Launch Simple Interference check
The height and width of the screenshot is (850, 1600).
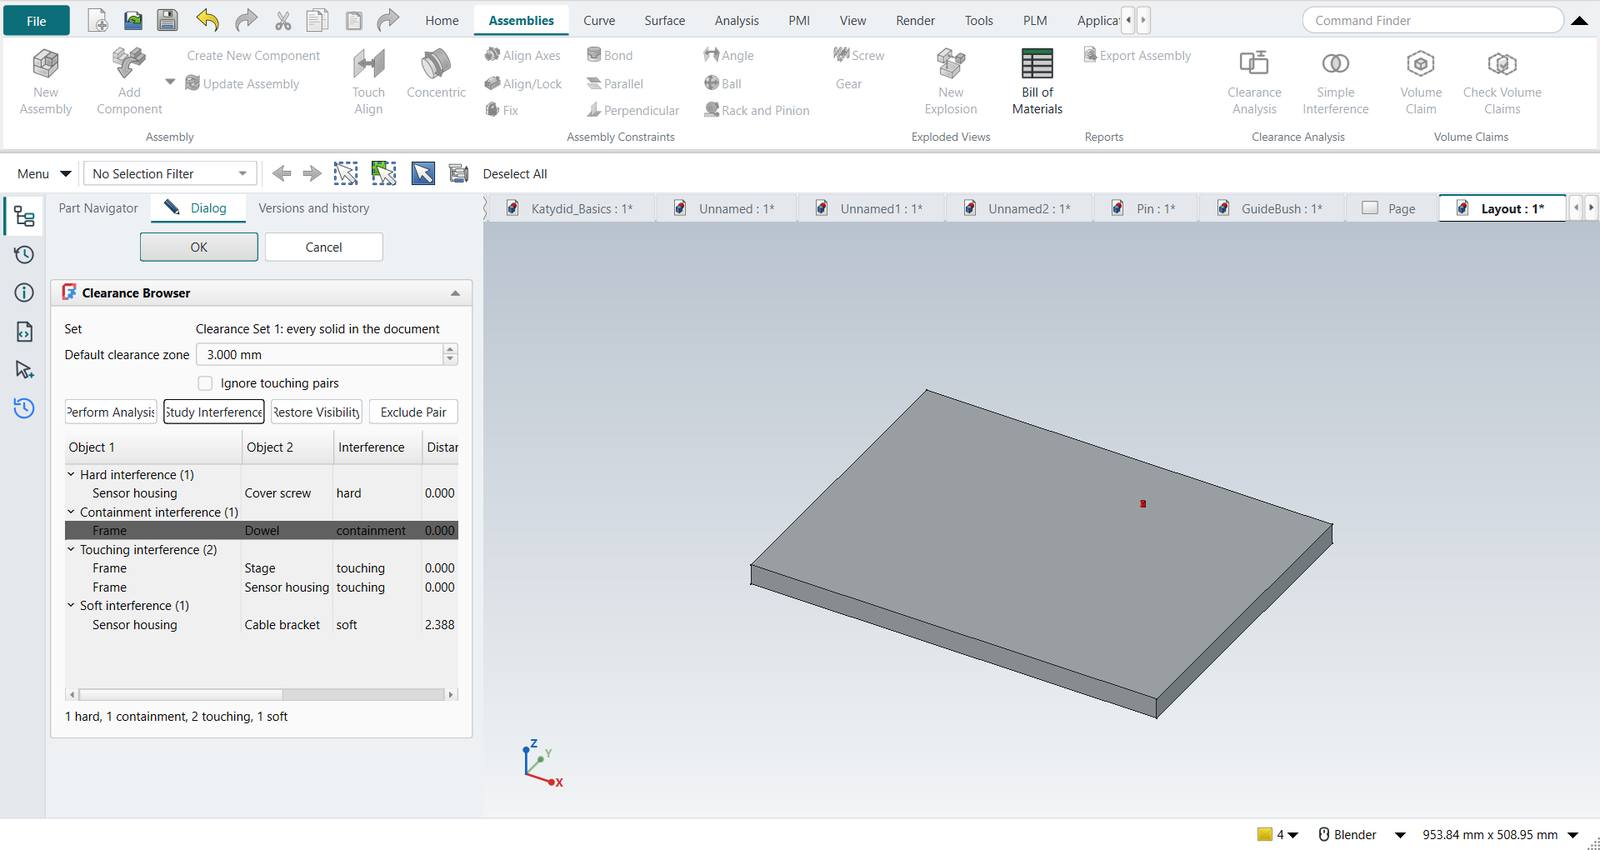tap(1335, 82)
